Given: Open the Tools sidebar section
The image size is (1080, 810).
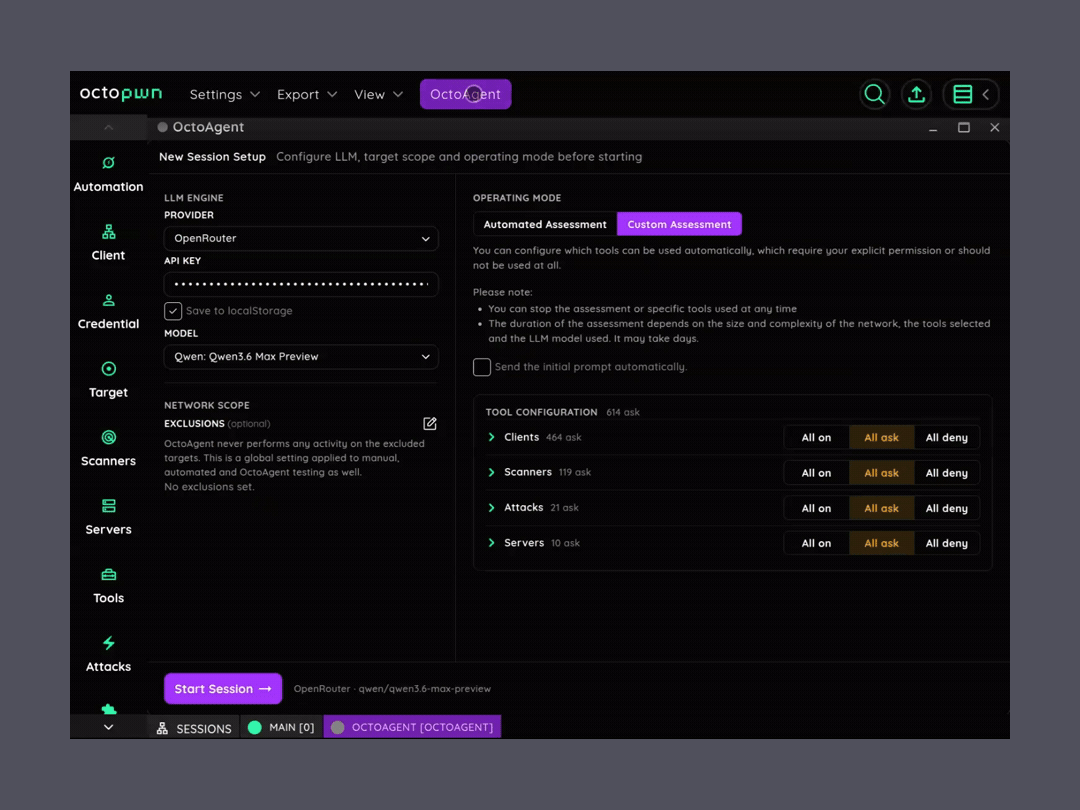Looking at the screenshot, I should point(108,585).
